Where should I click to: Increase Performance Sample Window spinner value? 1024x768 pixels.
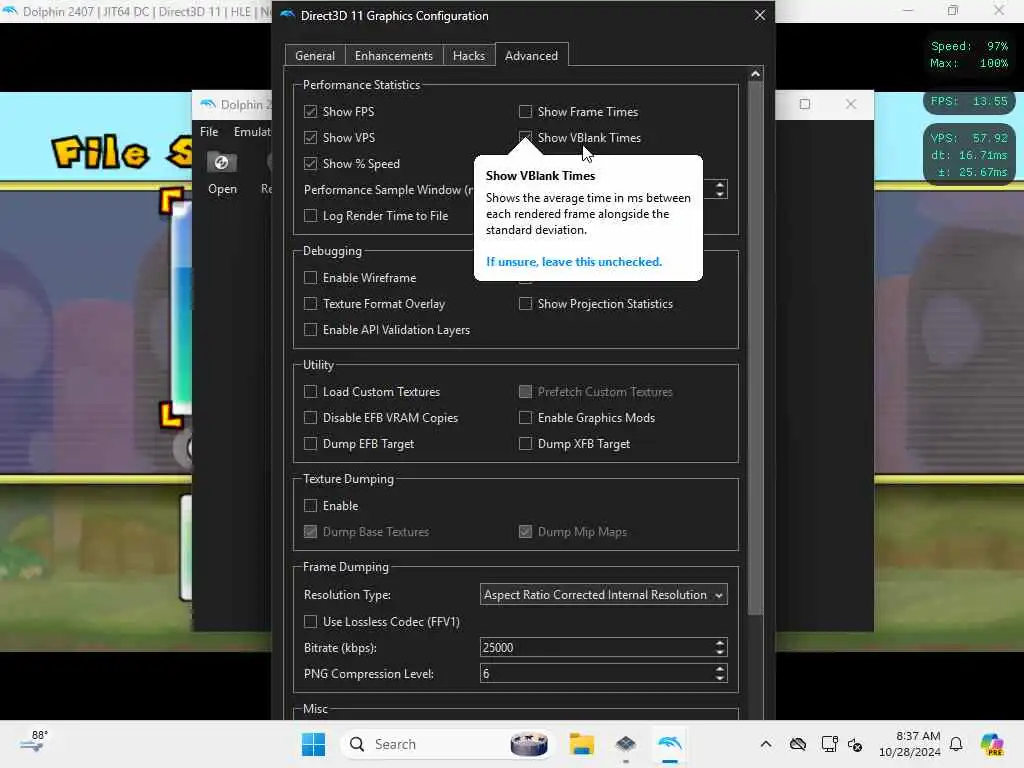click(720, 185)
